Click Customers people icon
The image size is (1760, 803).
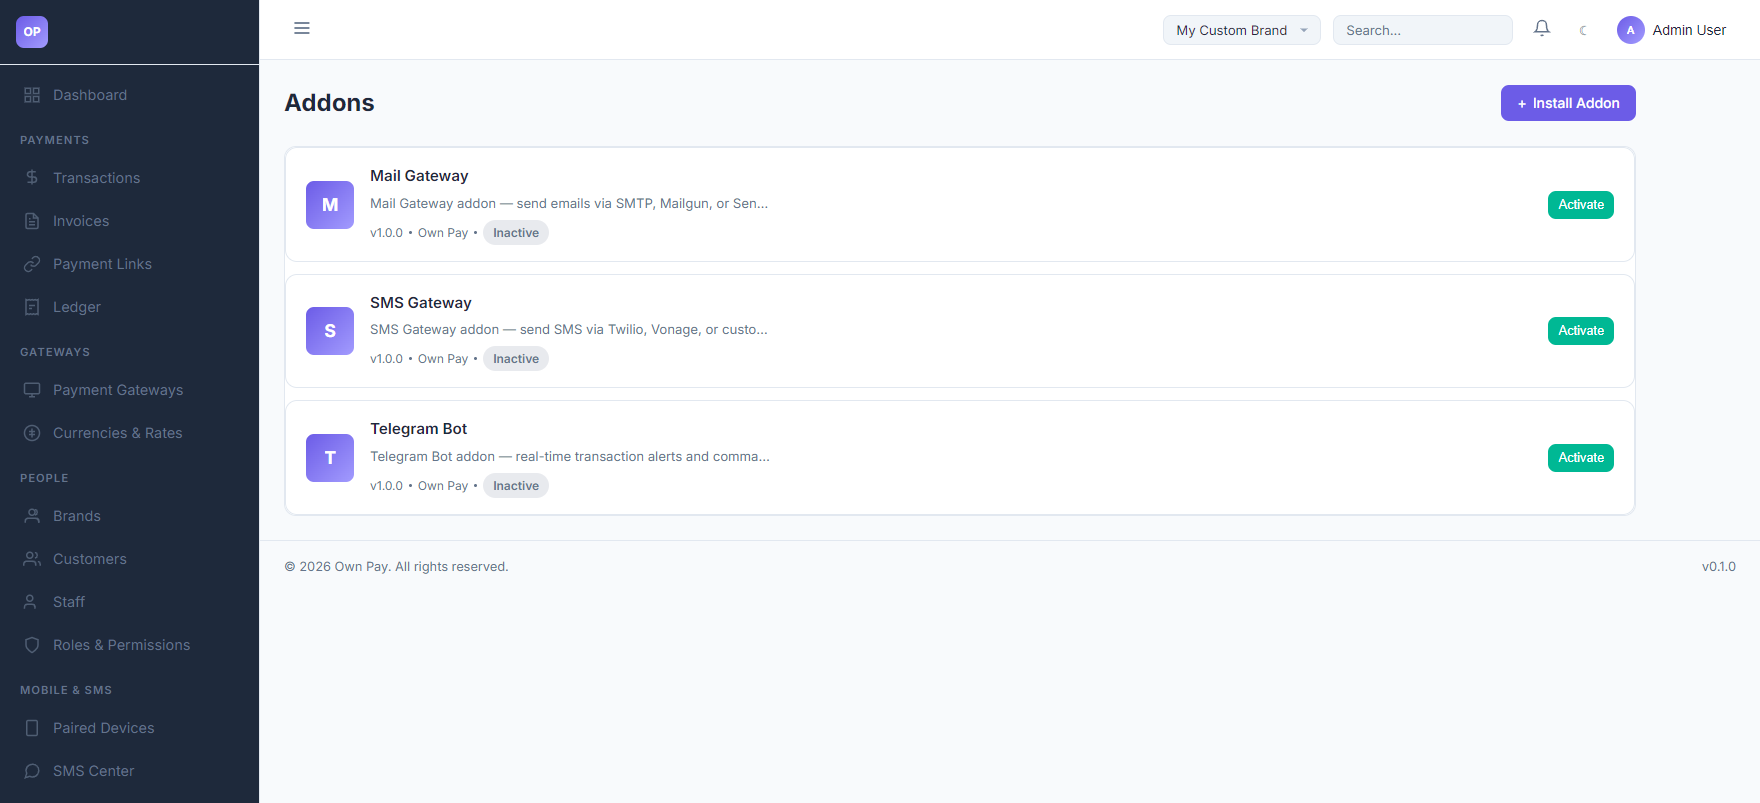pyautogui.click(x=32, y=559)
